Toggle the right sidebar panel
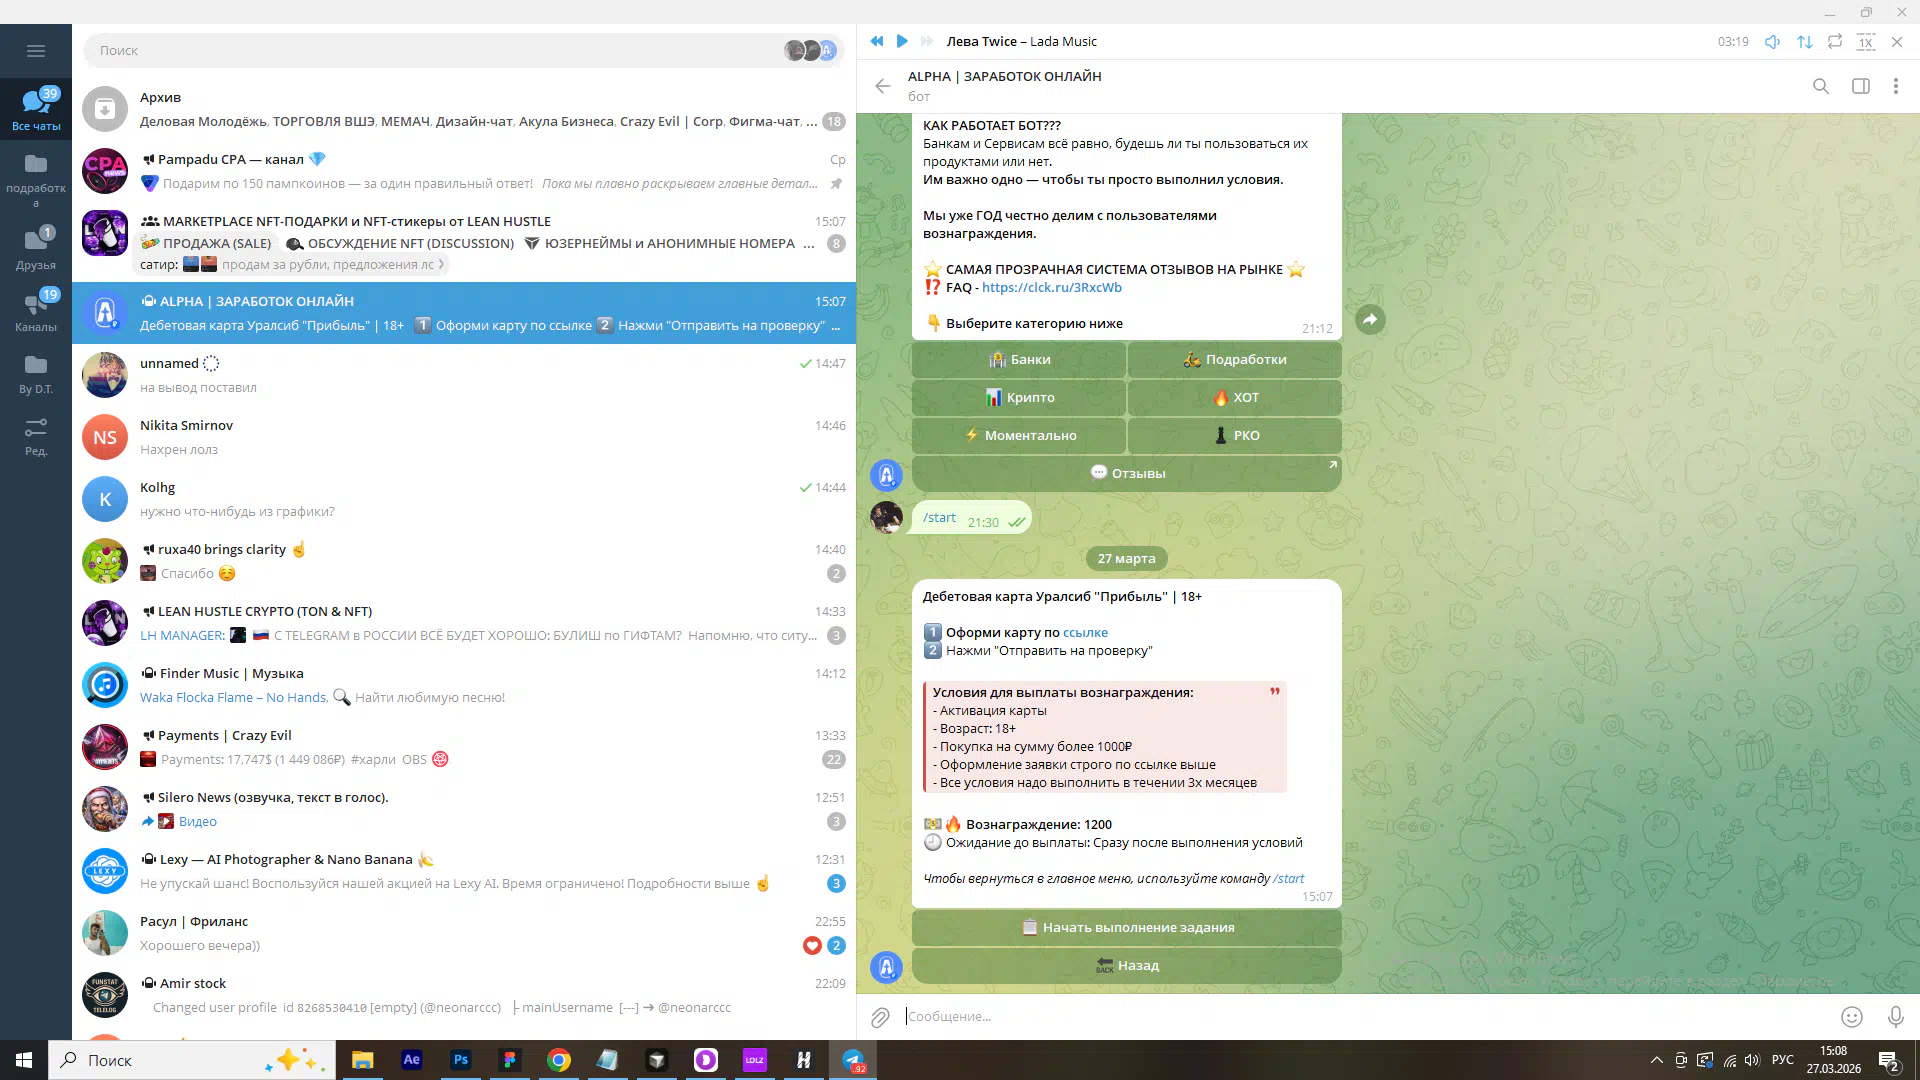This screenshot has width=1920, height=1080. coord(1861,86)
